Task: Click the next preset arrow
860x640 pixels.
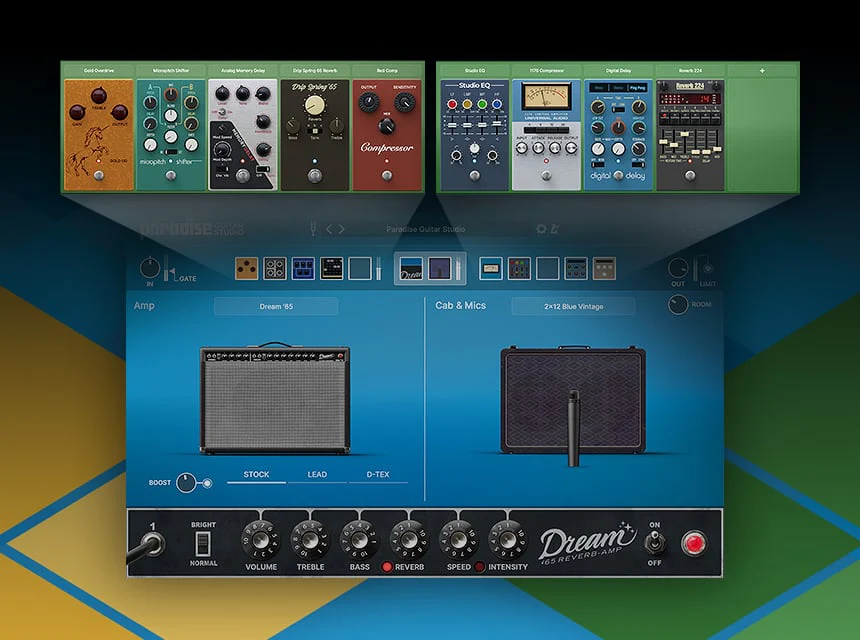Action: [x=342, y=229]
